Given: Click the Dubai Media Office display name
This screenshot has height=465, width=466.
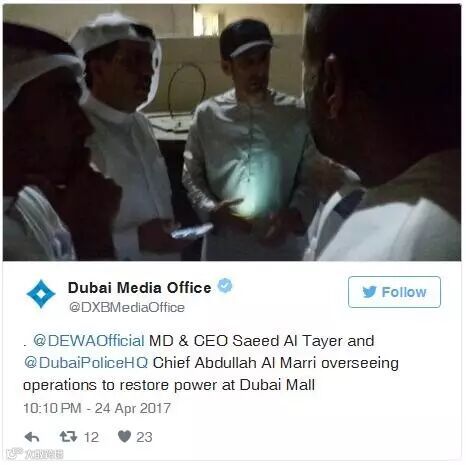Looking at the screenshot, I should (x=140, y=287).
